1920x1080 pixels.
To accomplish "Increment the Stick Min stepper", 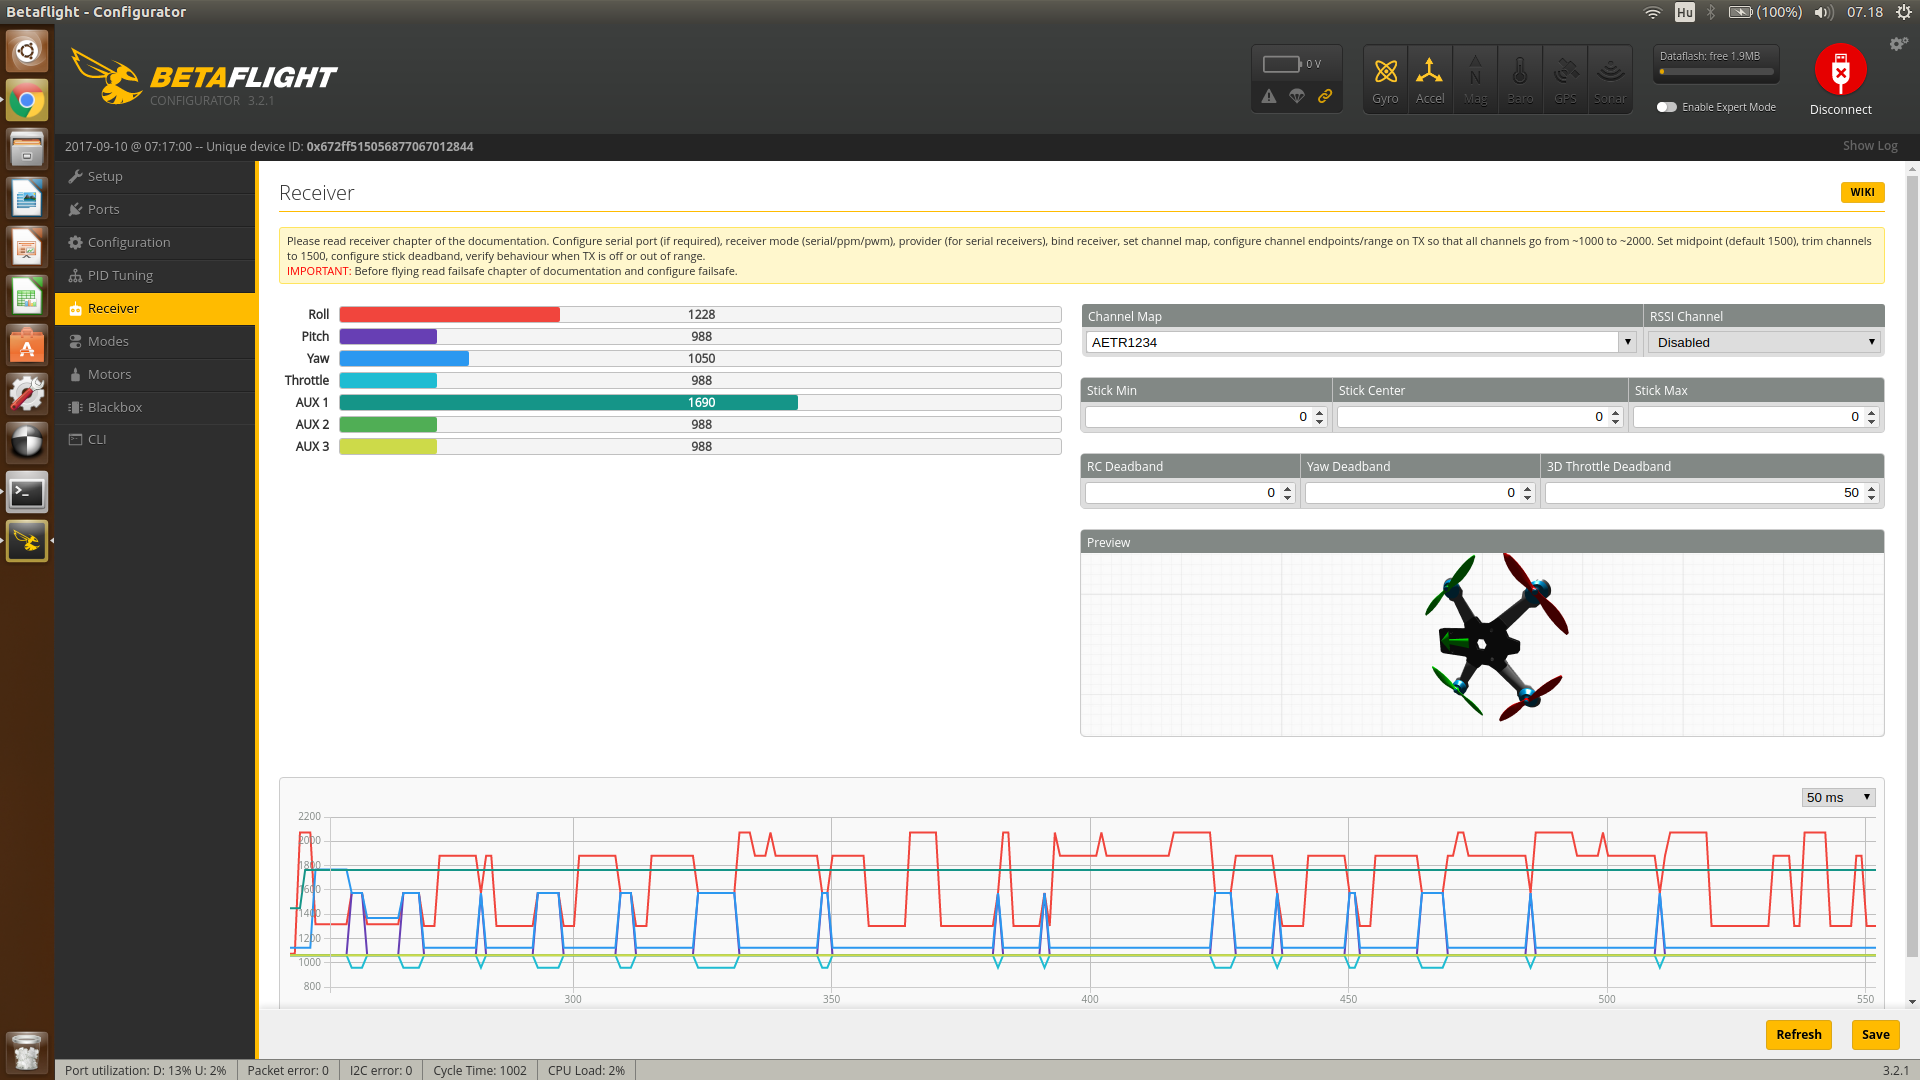I will 1320,412.
